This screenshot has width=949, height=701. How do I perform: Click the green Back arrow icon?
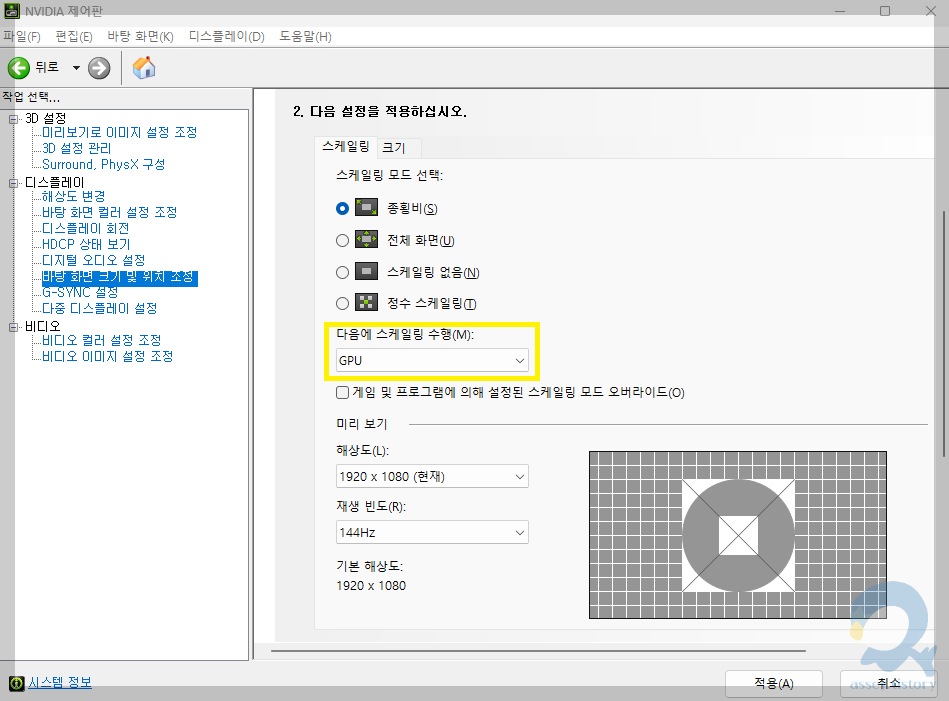tap(19, 68)
